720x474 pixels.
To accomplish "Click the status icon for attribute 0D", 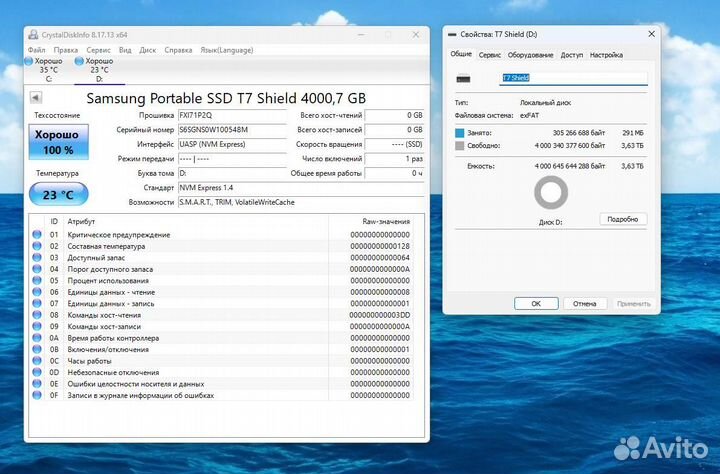I will tap(37, 372).
